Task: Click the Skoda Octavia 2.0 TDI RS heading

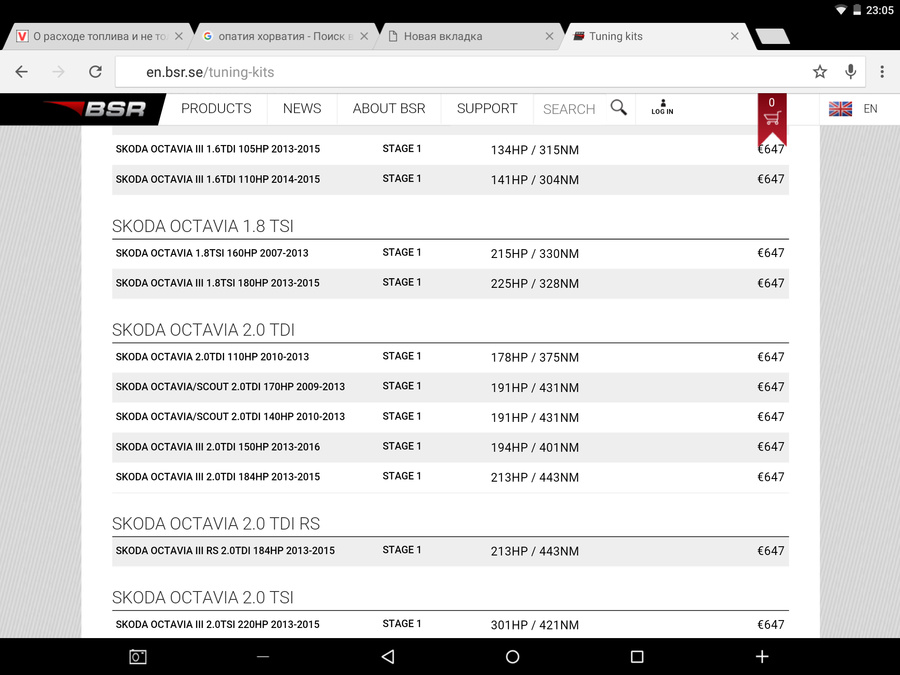Action: coord(216,523)
